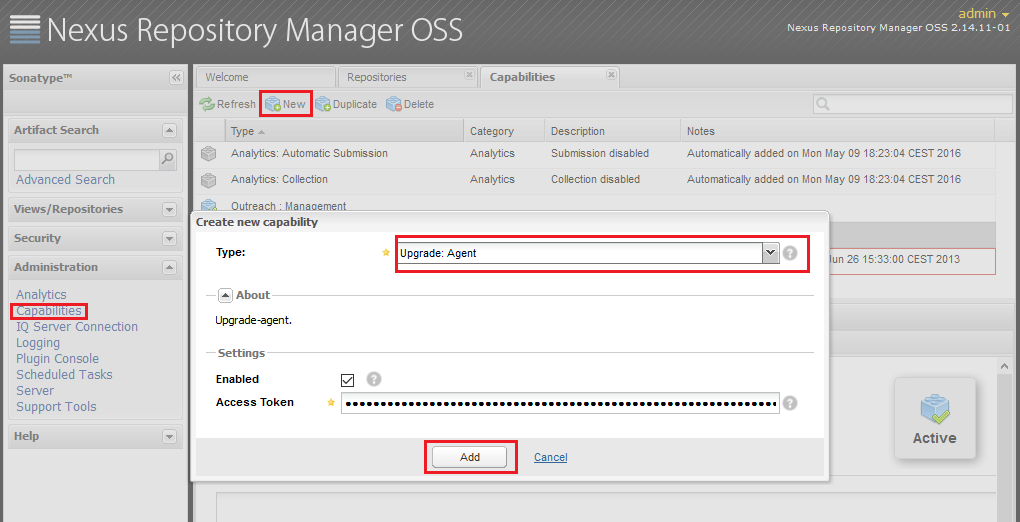Click the New capability icon
This screenshot has width=1020, height=522.
272,104
